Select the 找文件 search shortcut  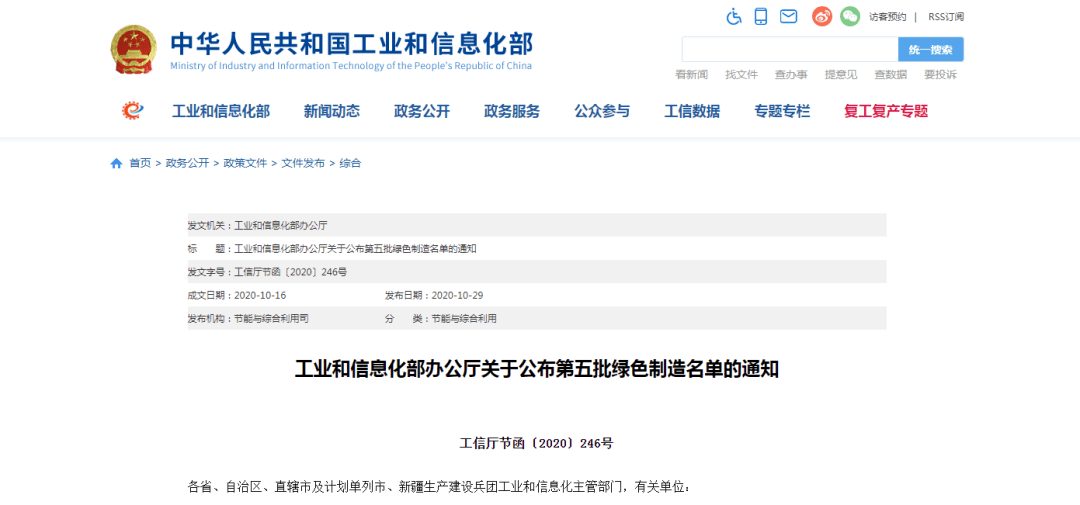point(741,74)
